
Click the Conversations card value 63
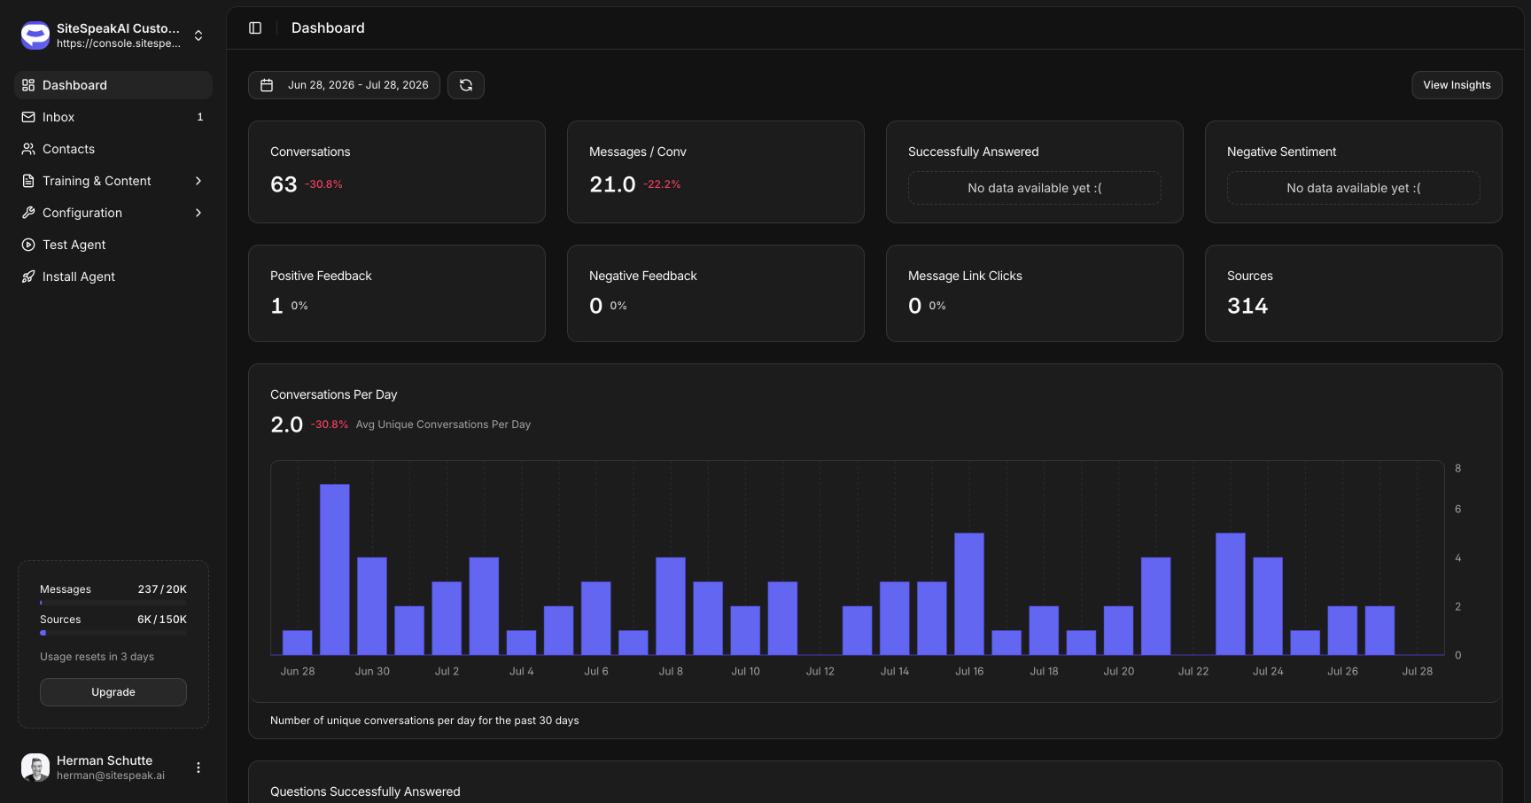pos(283,184)
